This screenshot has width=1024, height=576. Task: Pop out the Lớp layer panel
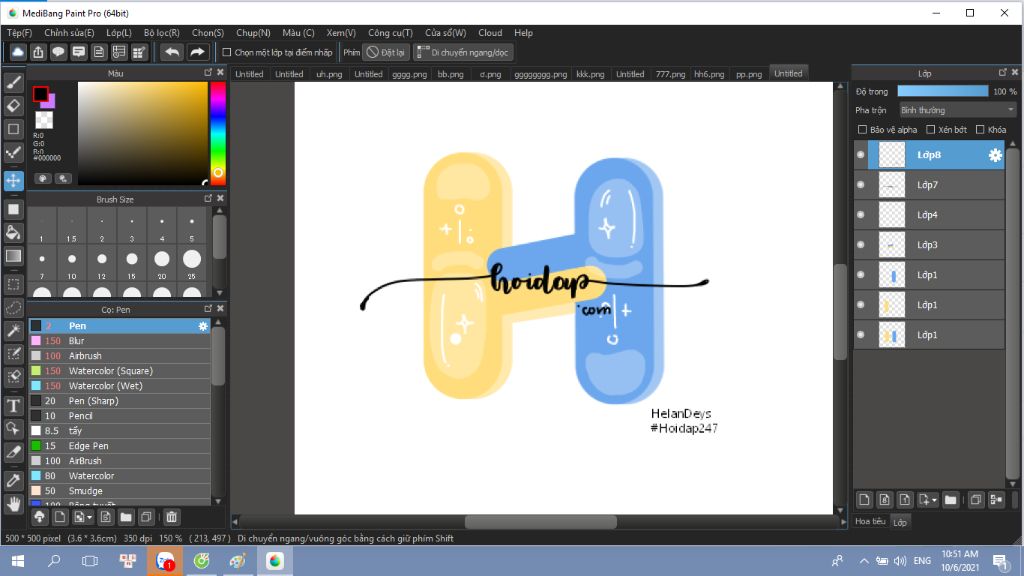(x=1002, y=72)
